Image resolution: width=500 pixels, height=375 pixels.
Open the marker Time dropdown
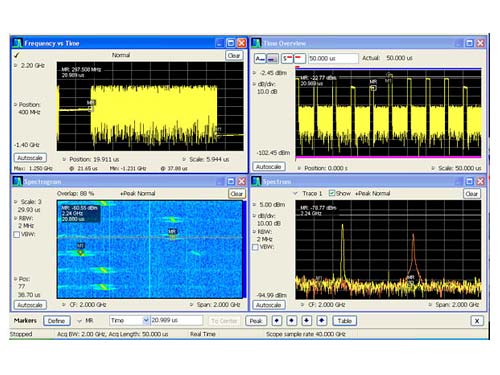point(146,320)
